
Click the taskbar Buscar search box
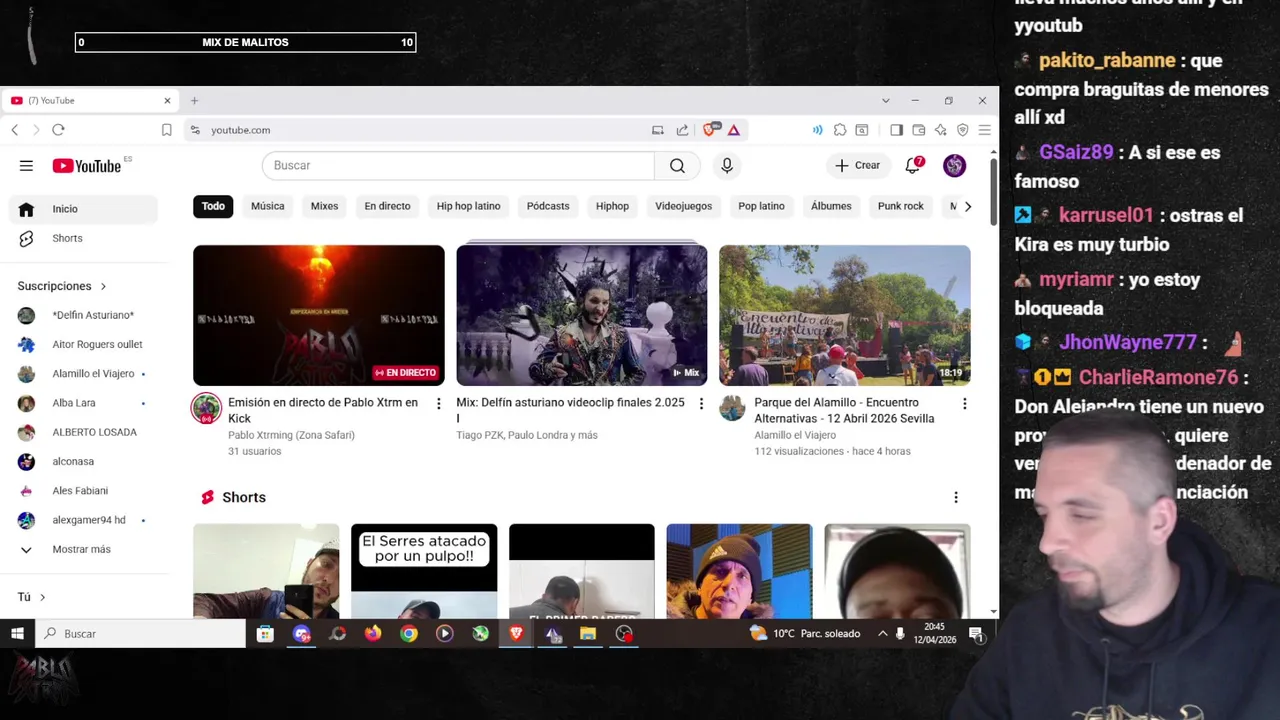point(140,634)
